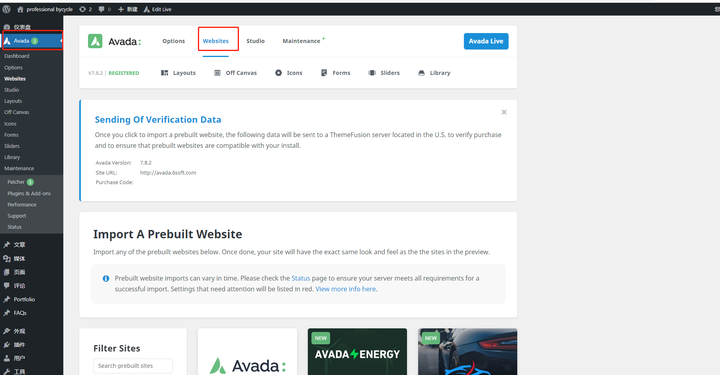720x375 pixels.
Task: Click the Dashboard gauge icon in sidebar
Action: (x=6, y=27)
